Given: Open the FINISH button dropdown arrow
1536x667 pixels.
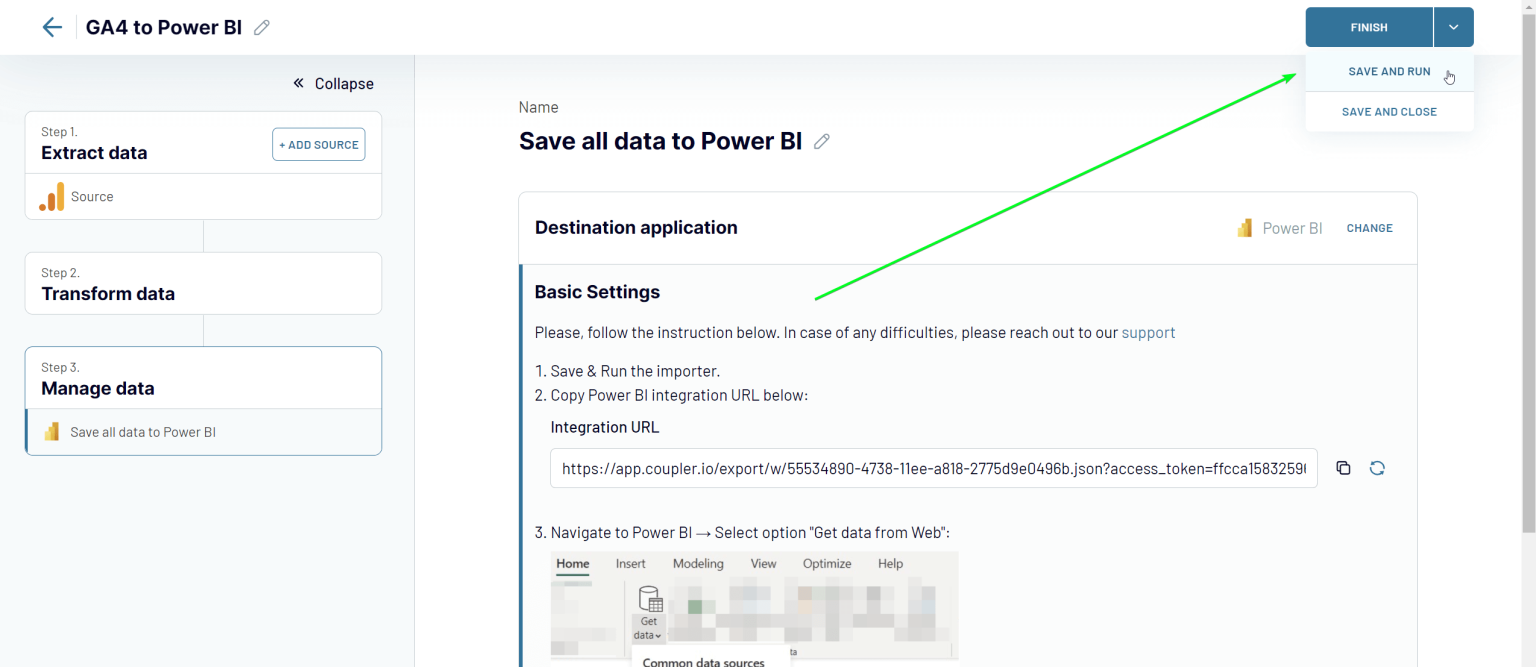Looking at the screenshot, I should (1453, 27).
